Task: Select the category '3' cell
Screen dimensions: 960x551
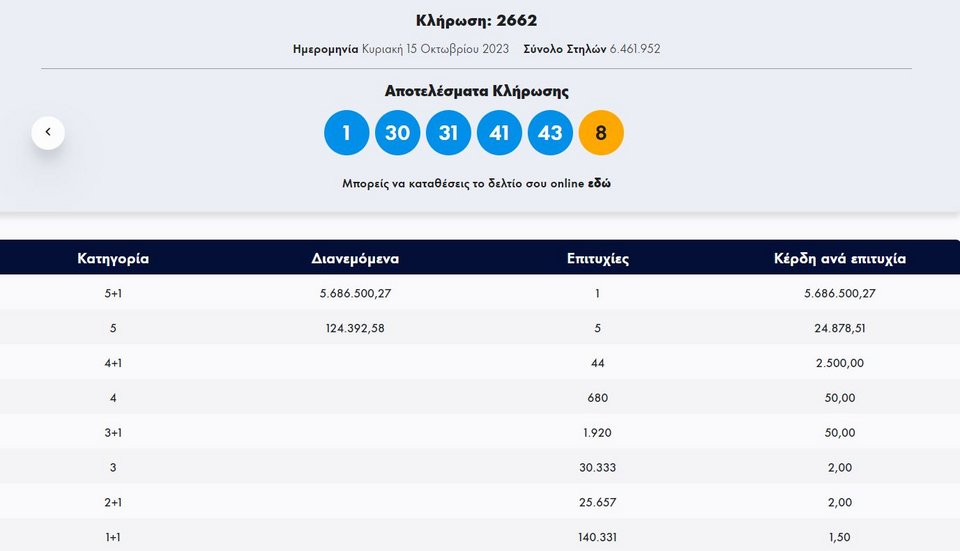Action: (x=113, y=468)
